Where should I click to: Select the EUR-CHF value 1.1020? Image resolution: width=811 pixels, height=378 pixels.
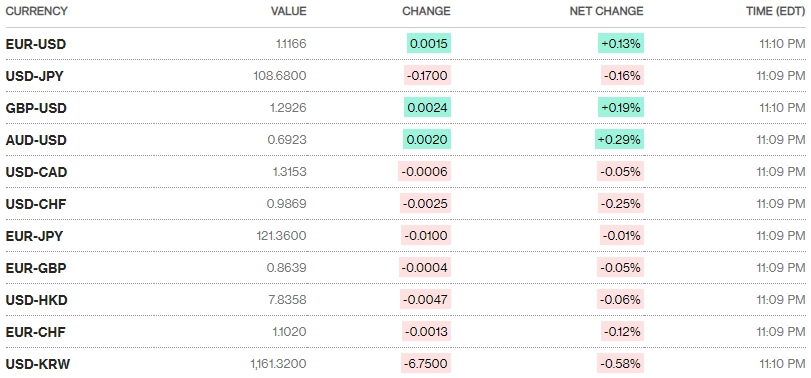[291, 332]
